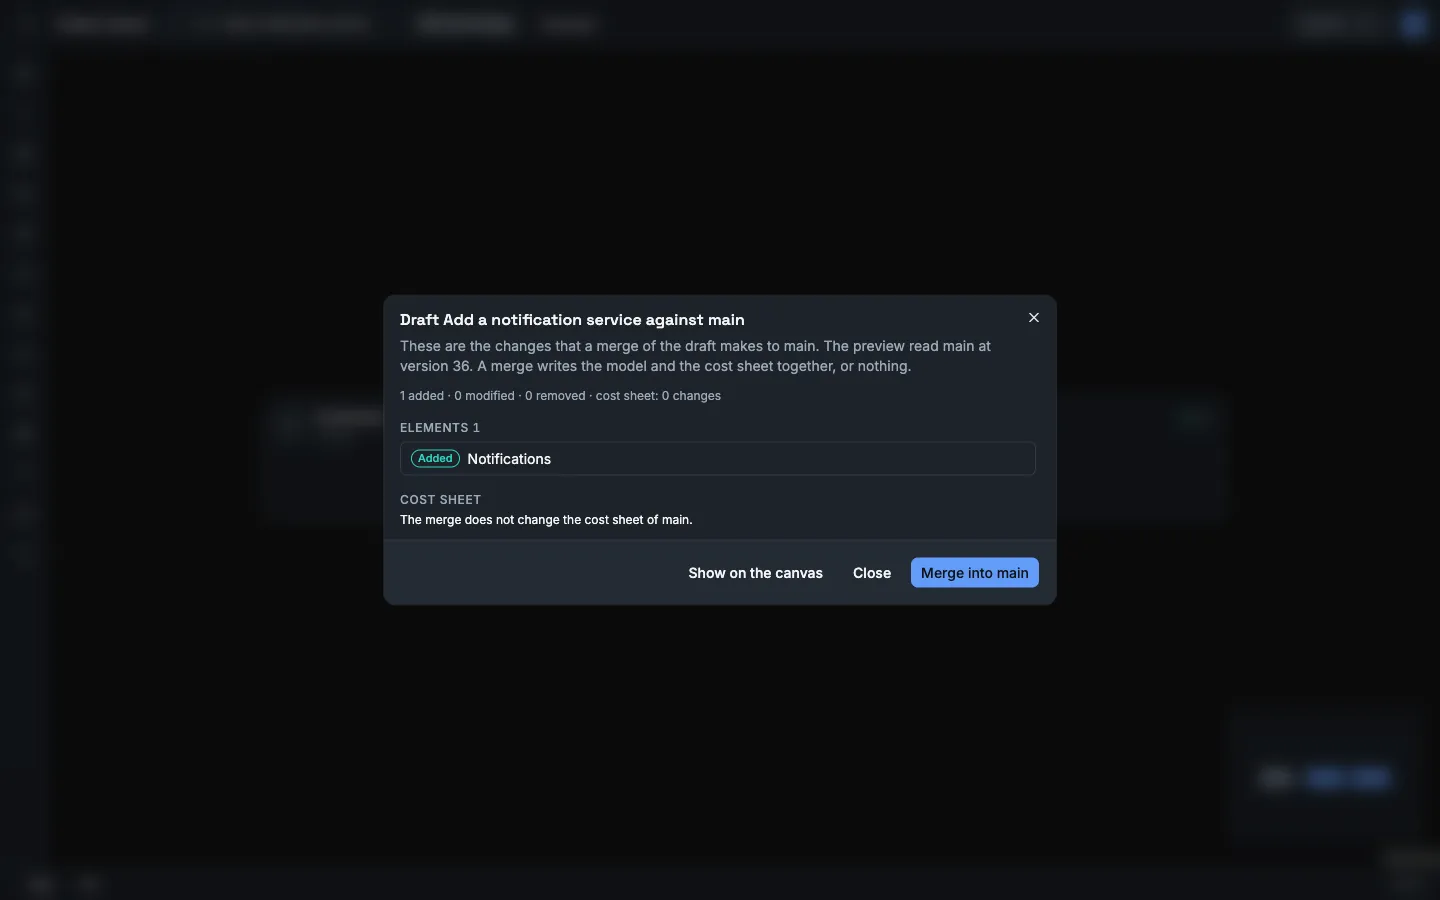Close the draft preview dialog with X icon
Image resolution: width=1440 pixels, height=900 pixels.
[x=1034, y=317]
